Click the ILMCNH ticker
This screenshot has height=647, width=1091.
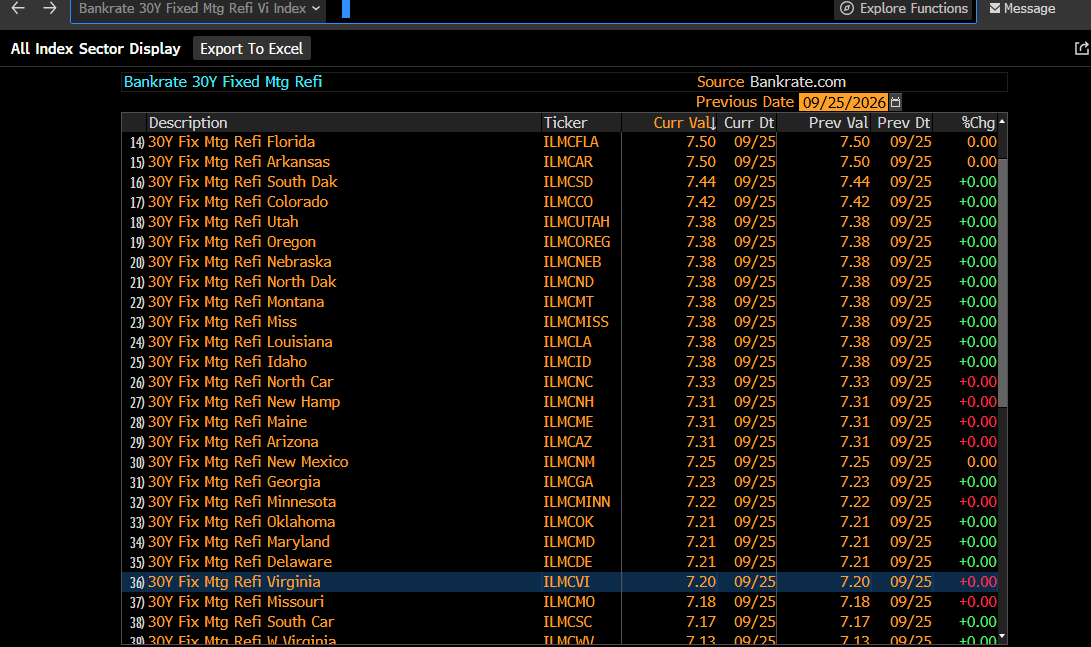[x=568, y=402]
